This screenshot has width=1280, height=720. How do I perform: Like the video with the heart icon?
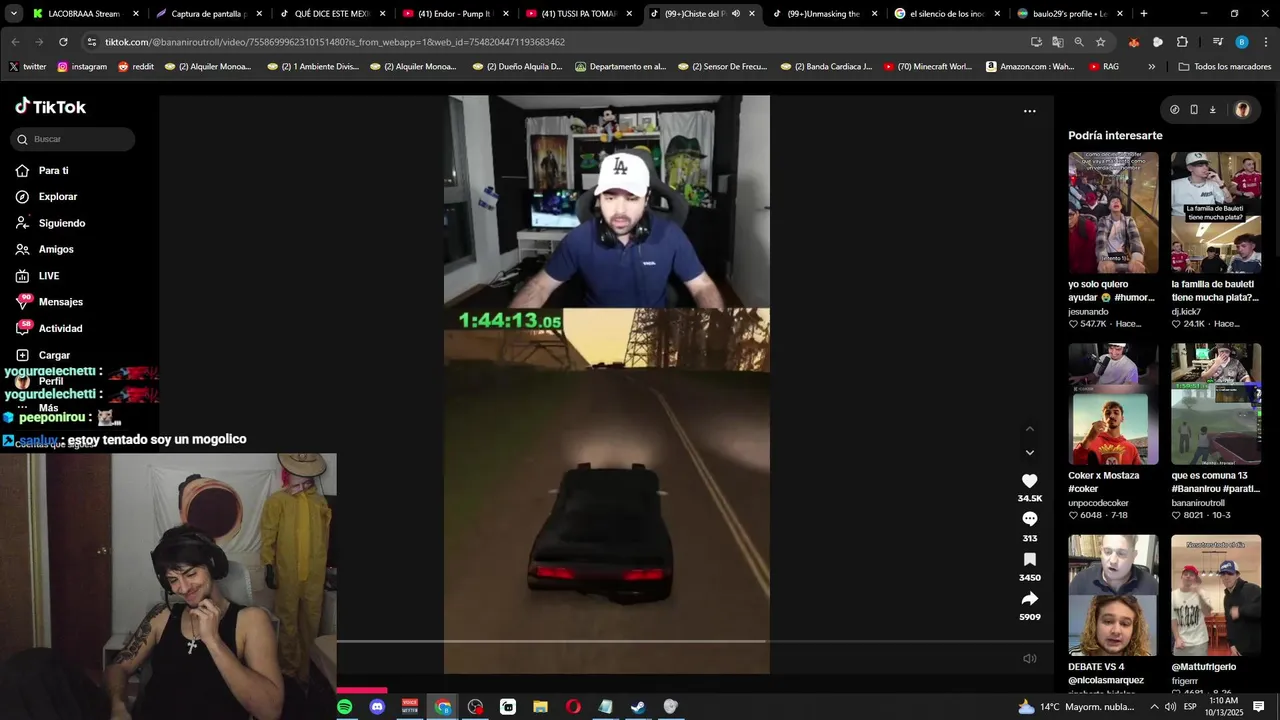tap(1029, 481)
